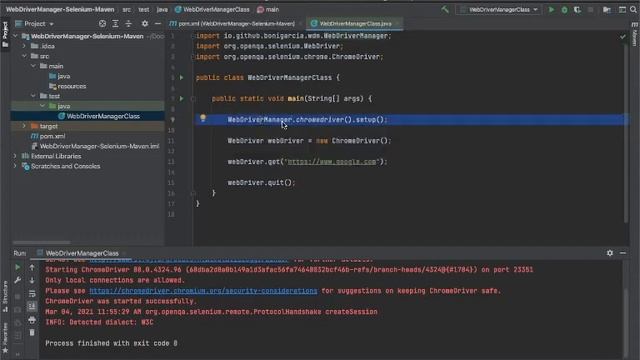Click the Search Everywhere magnifier icon

(x=633, y=9)
